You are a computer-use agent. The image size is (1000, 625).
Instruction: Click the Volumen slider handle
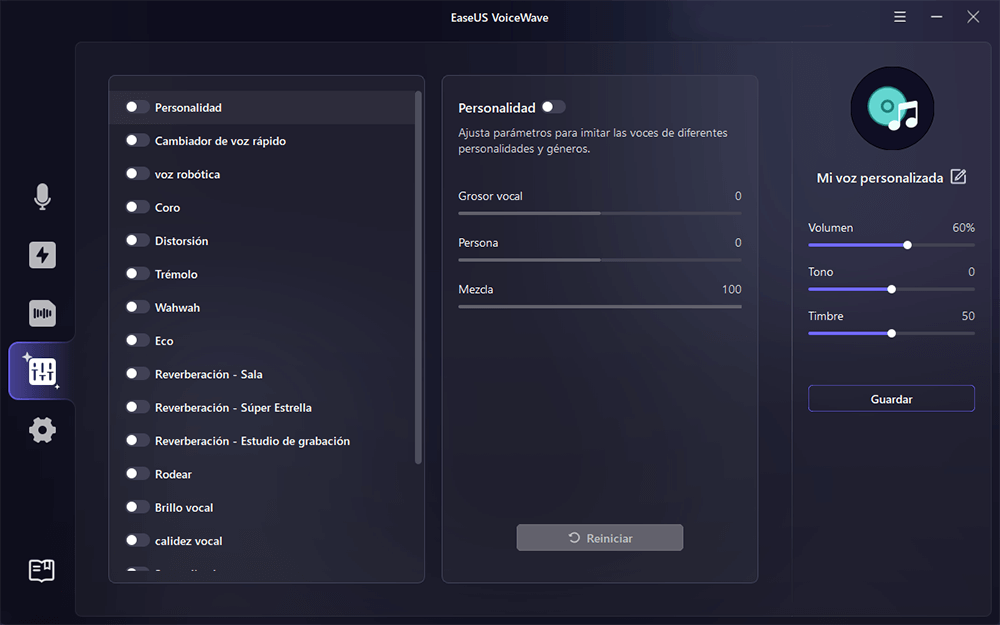pos(907,245)
